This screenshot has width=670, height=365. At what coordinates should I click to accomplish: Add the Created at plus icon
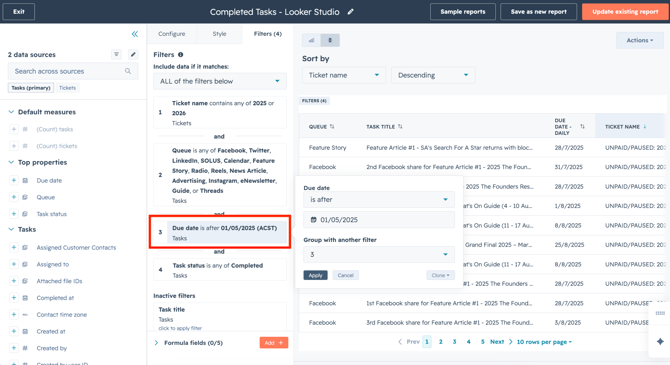click(x=14, y=331)
